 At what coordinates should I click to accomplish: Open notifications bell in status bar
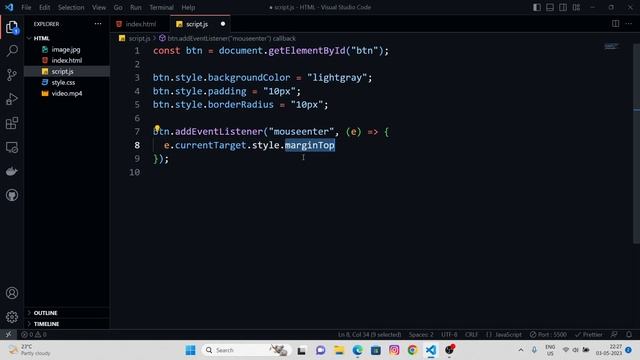[x=629, y=334]
